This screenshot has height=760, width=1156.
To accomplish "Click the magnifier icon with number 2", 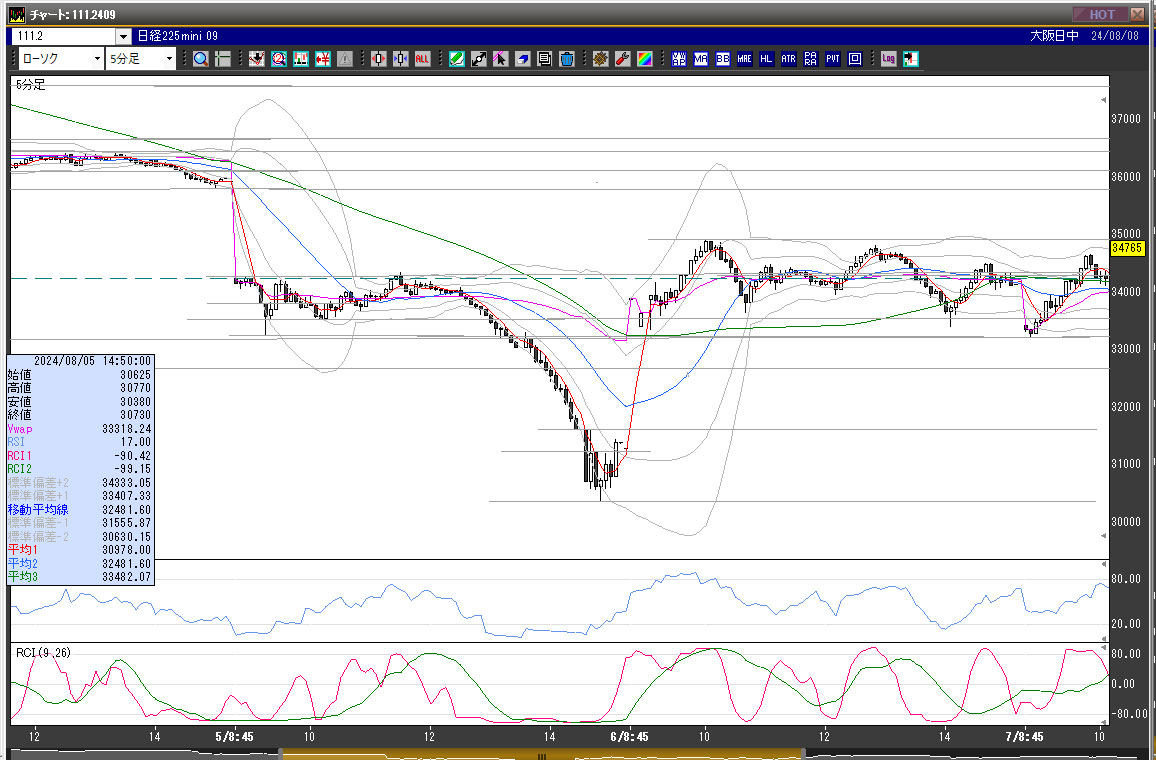I will [279, 59].
